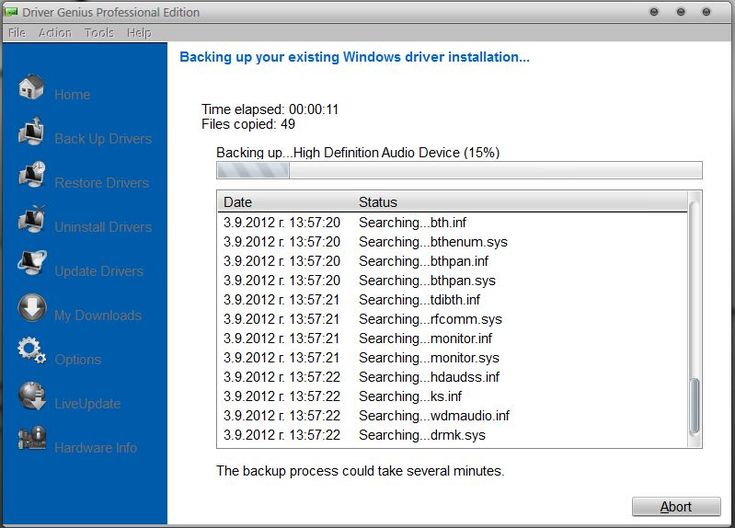The image size is (735, 528).
Task: Select log row Searching...ks.inf
Action: coord(452,396)
